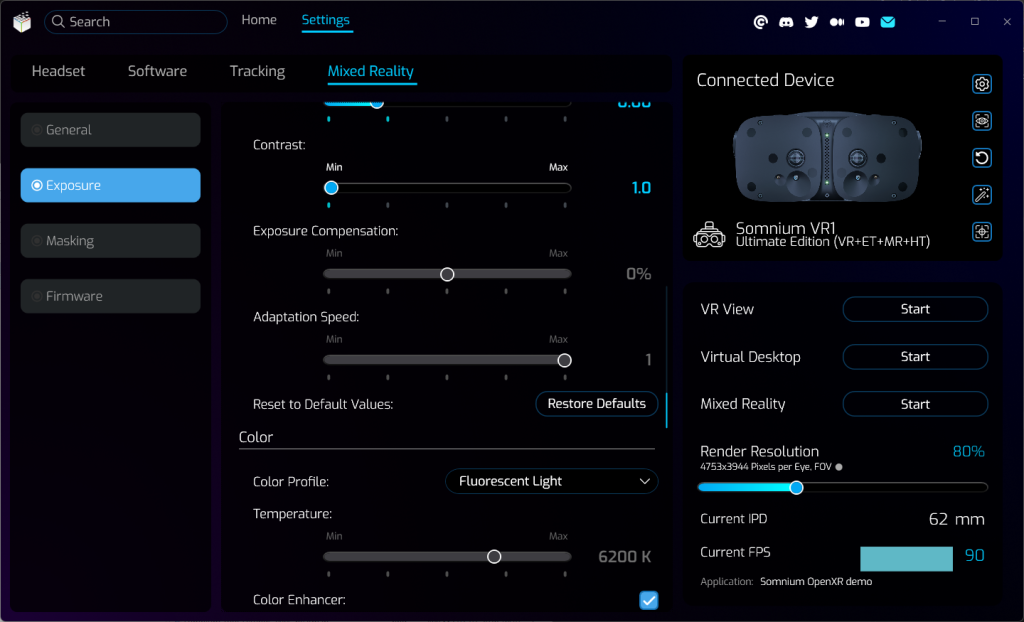Viewport: 1024px width, 622px height.
Task: Click the magic wand icon
Action: (x=982, y=195)
